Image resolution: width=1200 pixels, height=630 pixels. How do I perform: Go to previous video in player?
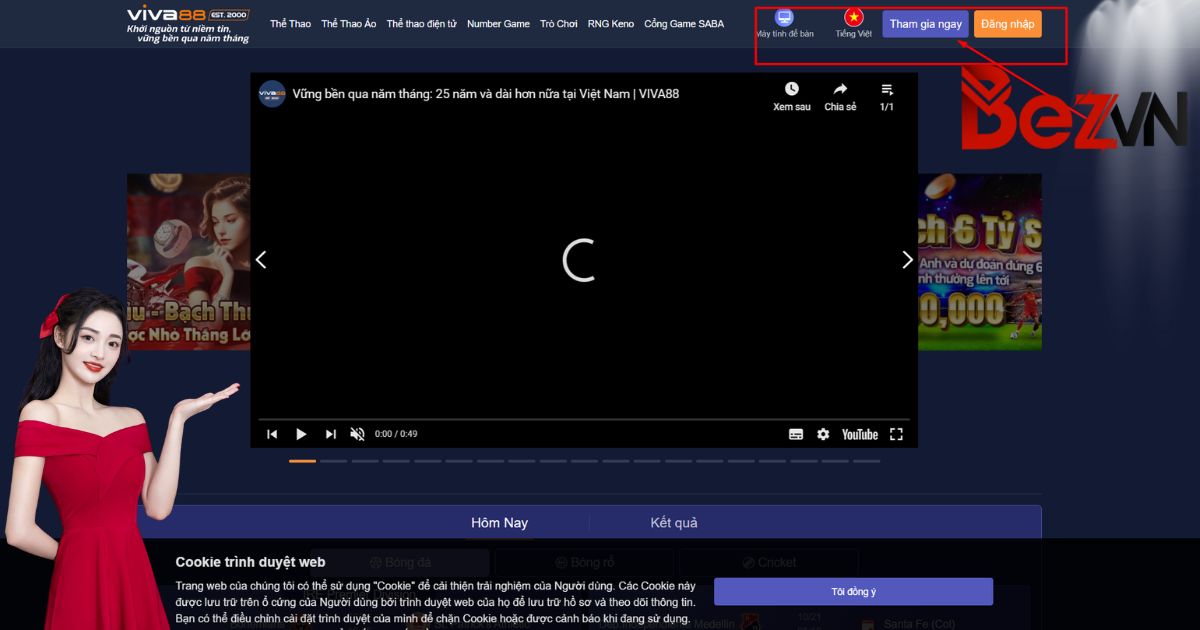272,434
